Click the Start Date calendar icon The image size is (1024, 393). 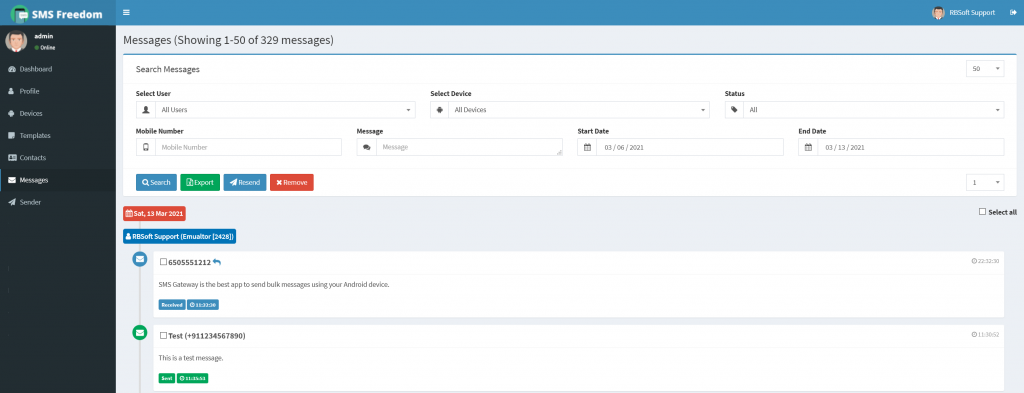tap(587, 148)
